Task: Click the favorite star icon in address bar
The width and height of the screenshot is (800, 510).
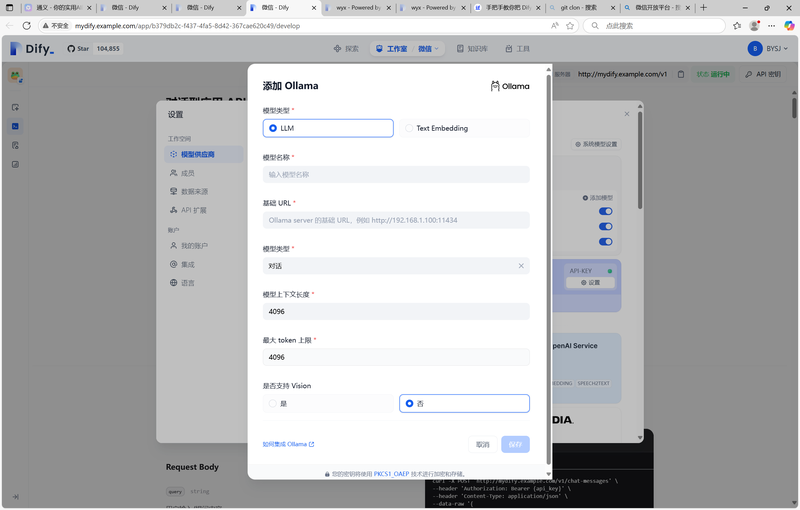Action: tap(570, 26)
